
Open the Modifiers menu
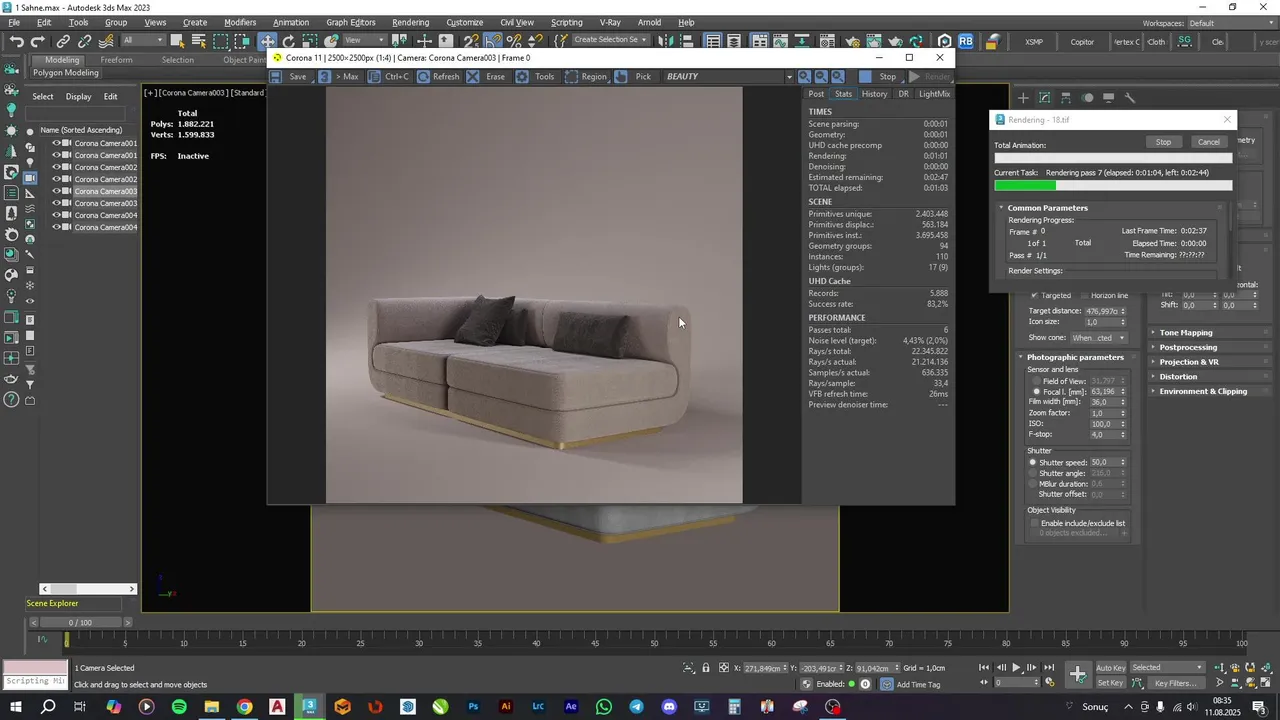click(x=240, y=22)
